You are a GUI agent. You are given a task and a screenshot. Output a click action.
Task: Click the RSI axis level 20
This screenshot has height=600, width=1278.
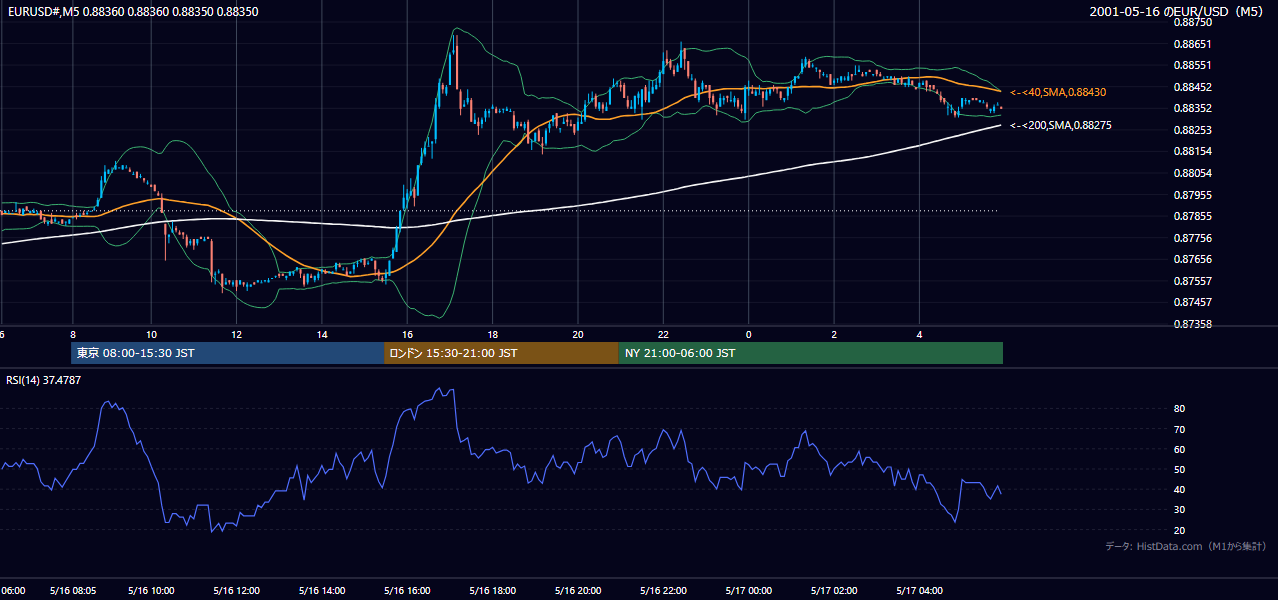coord(1179,530)
